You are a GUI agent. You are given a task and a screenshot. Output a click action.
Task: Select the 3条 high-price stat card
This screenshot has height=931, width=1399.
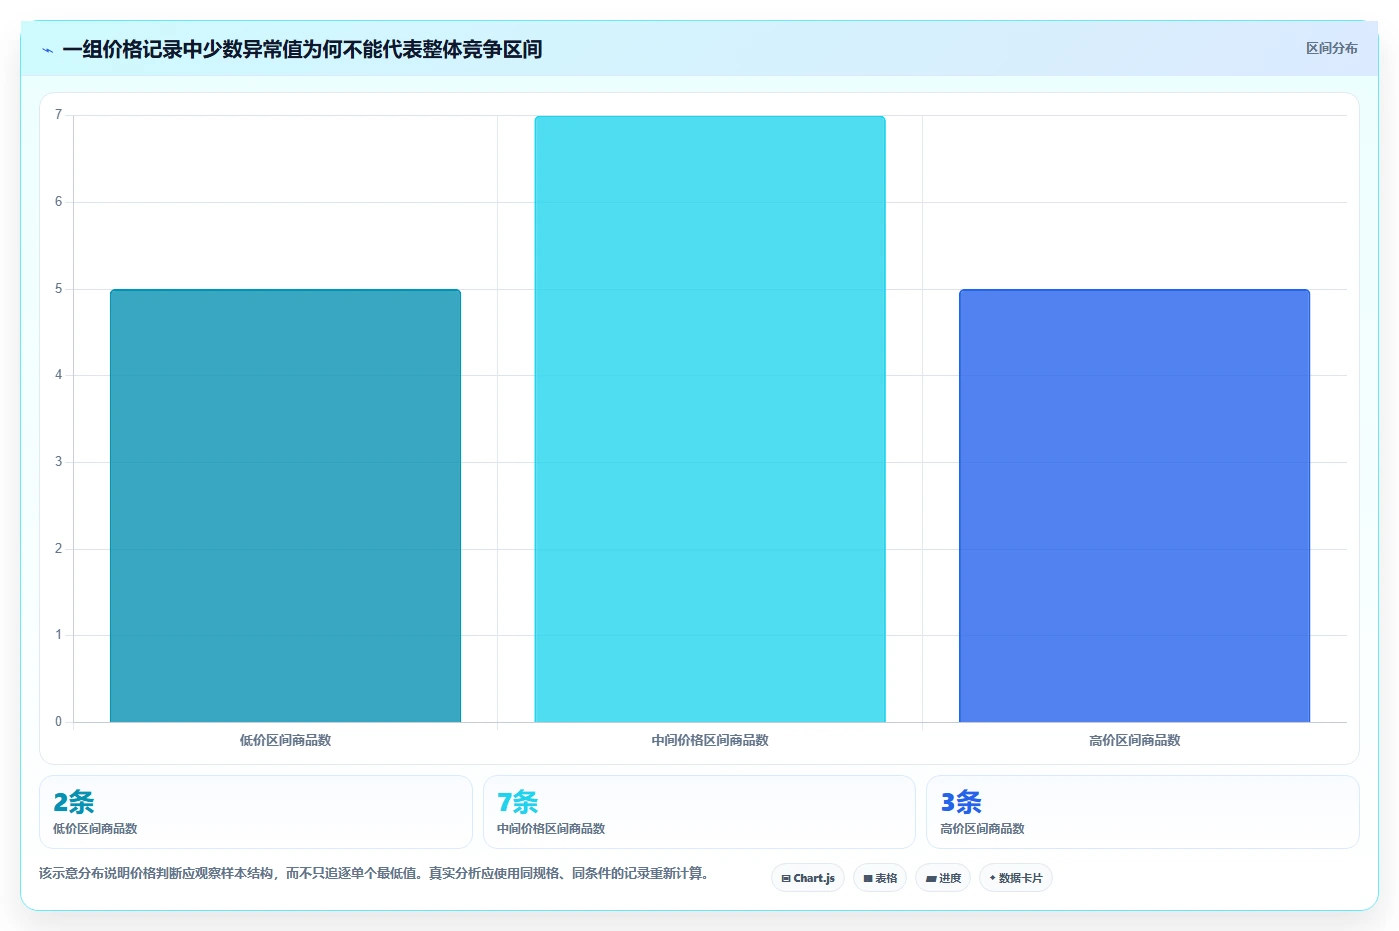click(1143, 812)
